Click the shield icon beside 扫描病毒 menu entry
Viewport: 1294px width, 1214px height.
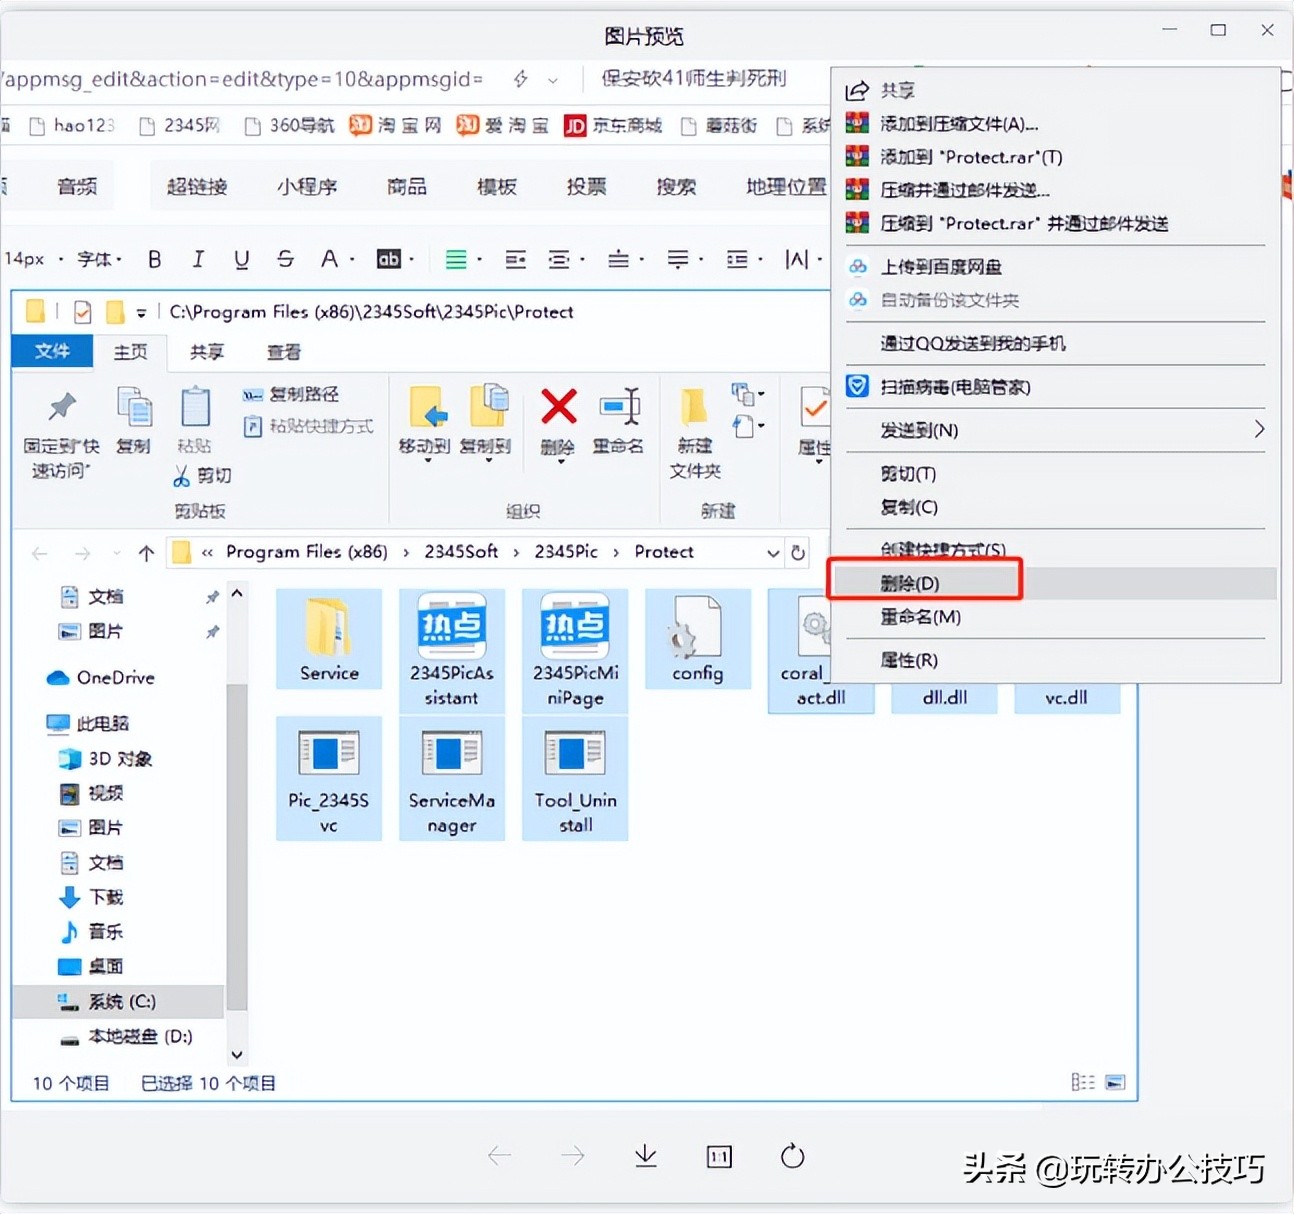click(857, 386)
